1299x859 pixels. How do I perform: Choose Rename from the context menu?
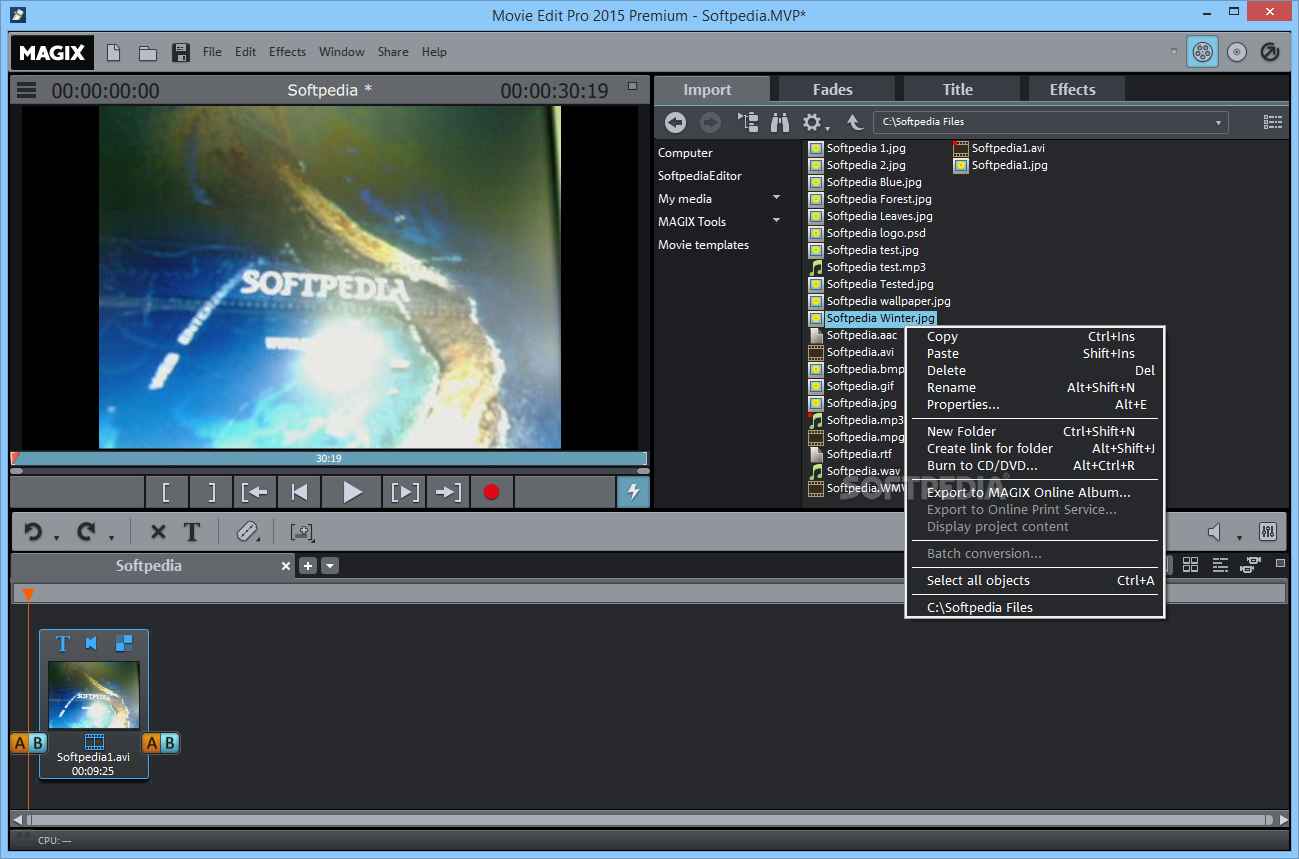pyautogui.click(x=951, y=387)
